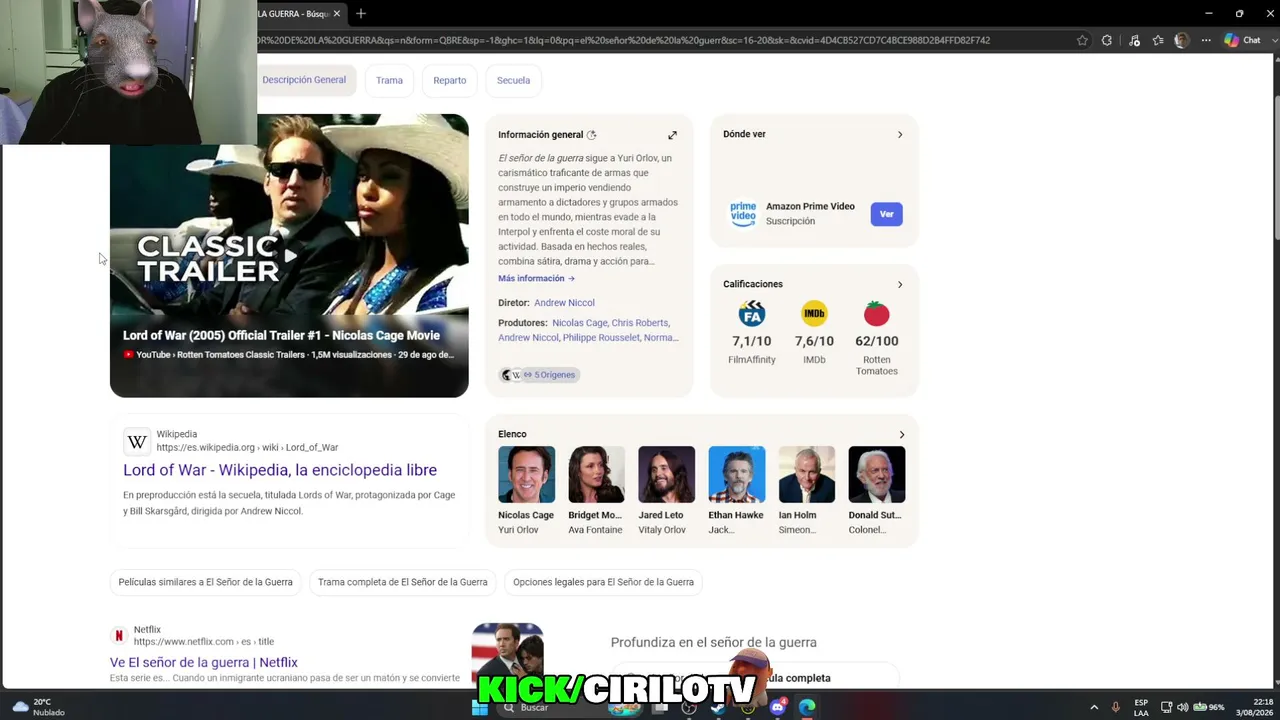Image resolution: width=1280 pixels, height=720 pixels.
Task: Show the 5 Orígenes sources
Action: [x=538, y=375]
